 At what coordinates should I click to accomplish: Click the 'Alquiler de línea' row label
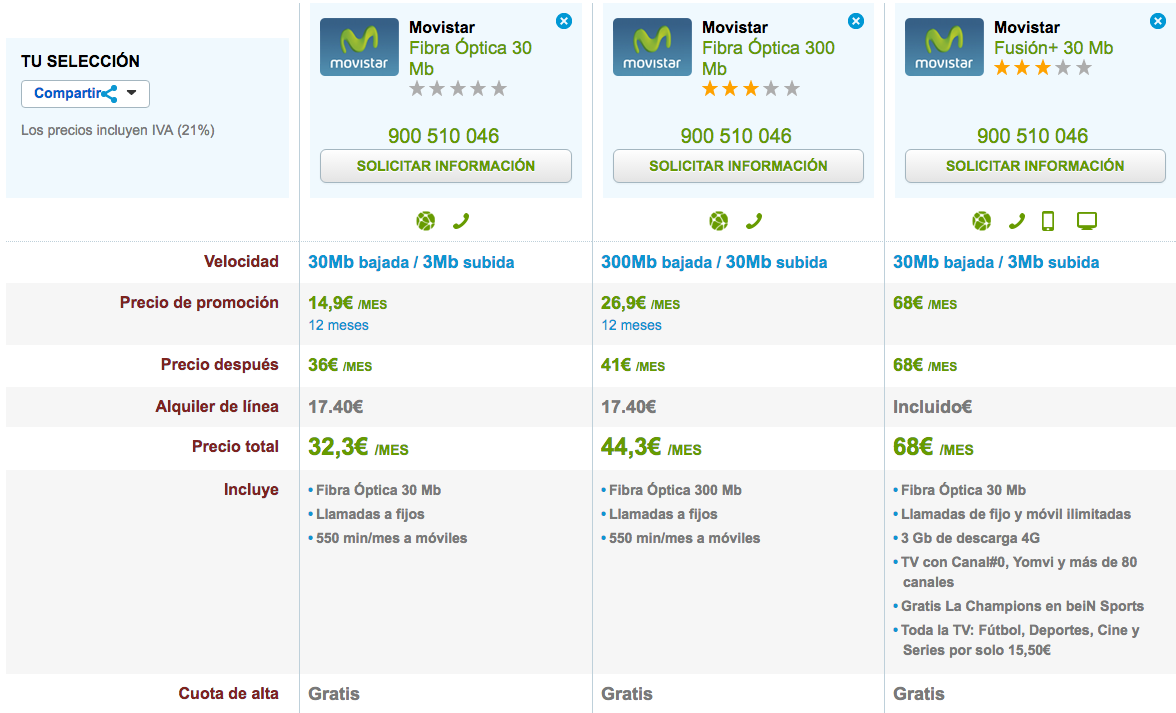[x=218, y=407]
